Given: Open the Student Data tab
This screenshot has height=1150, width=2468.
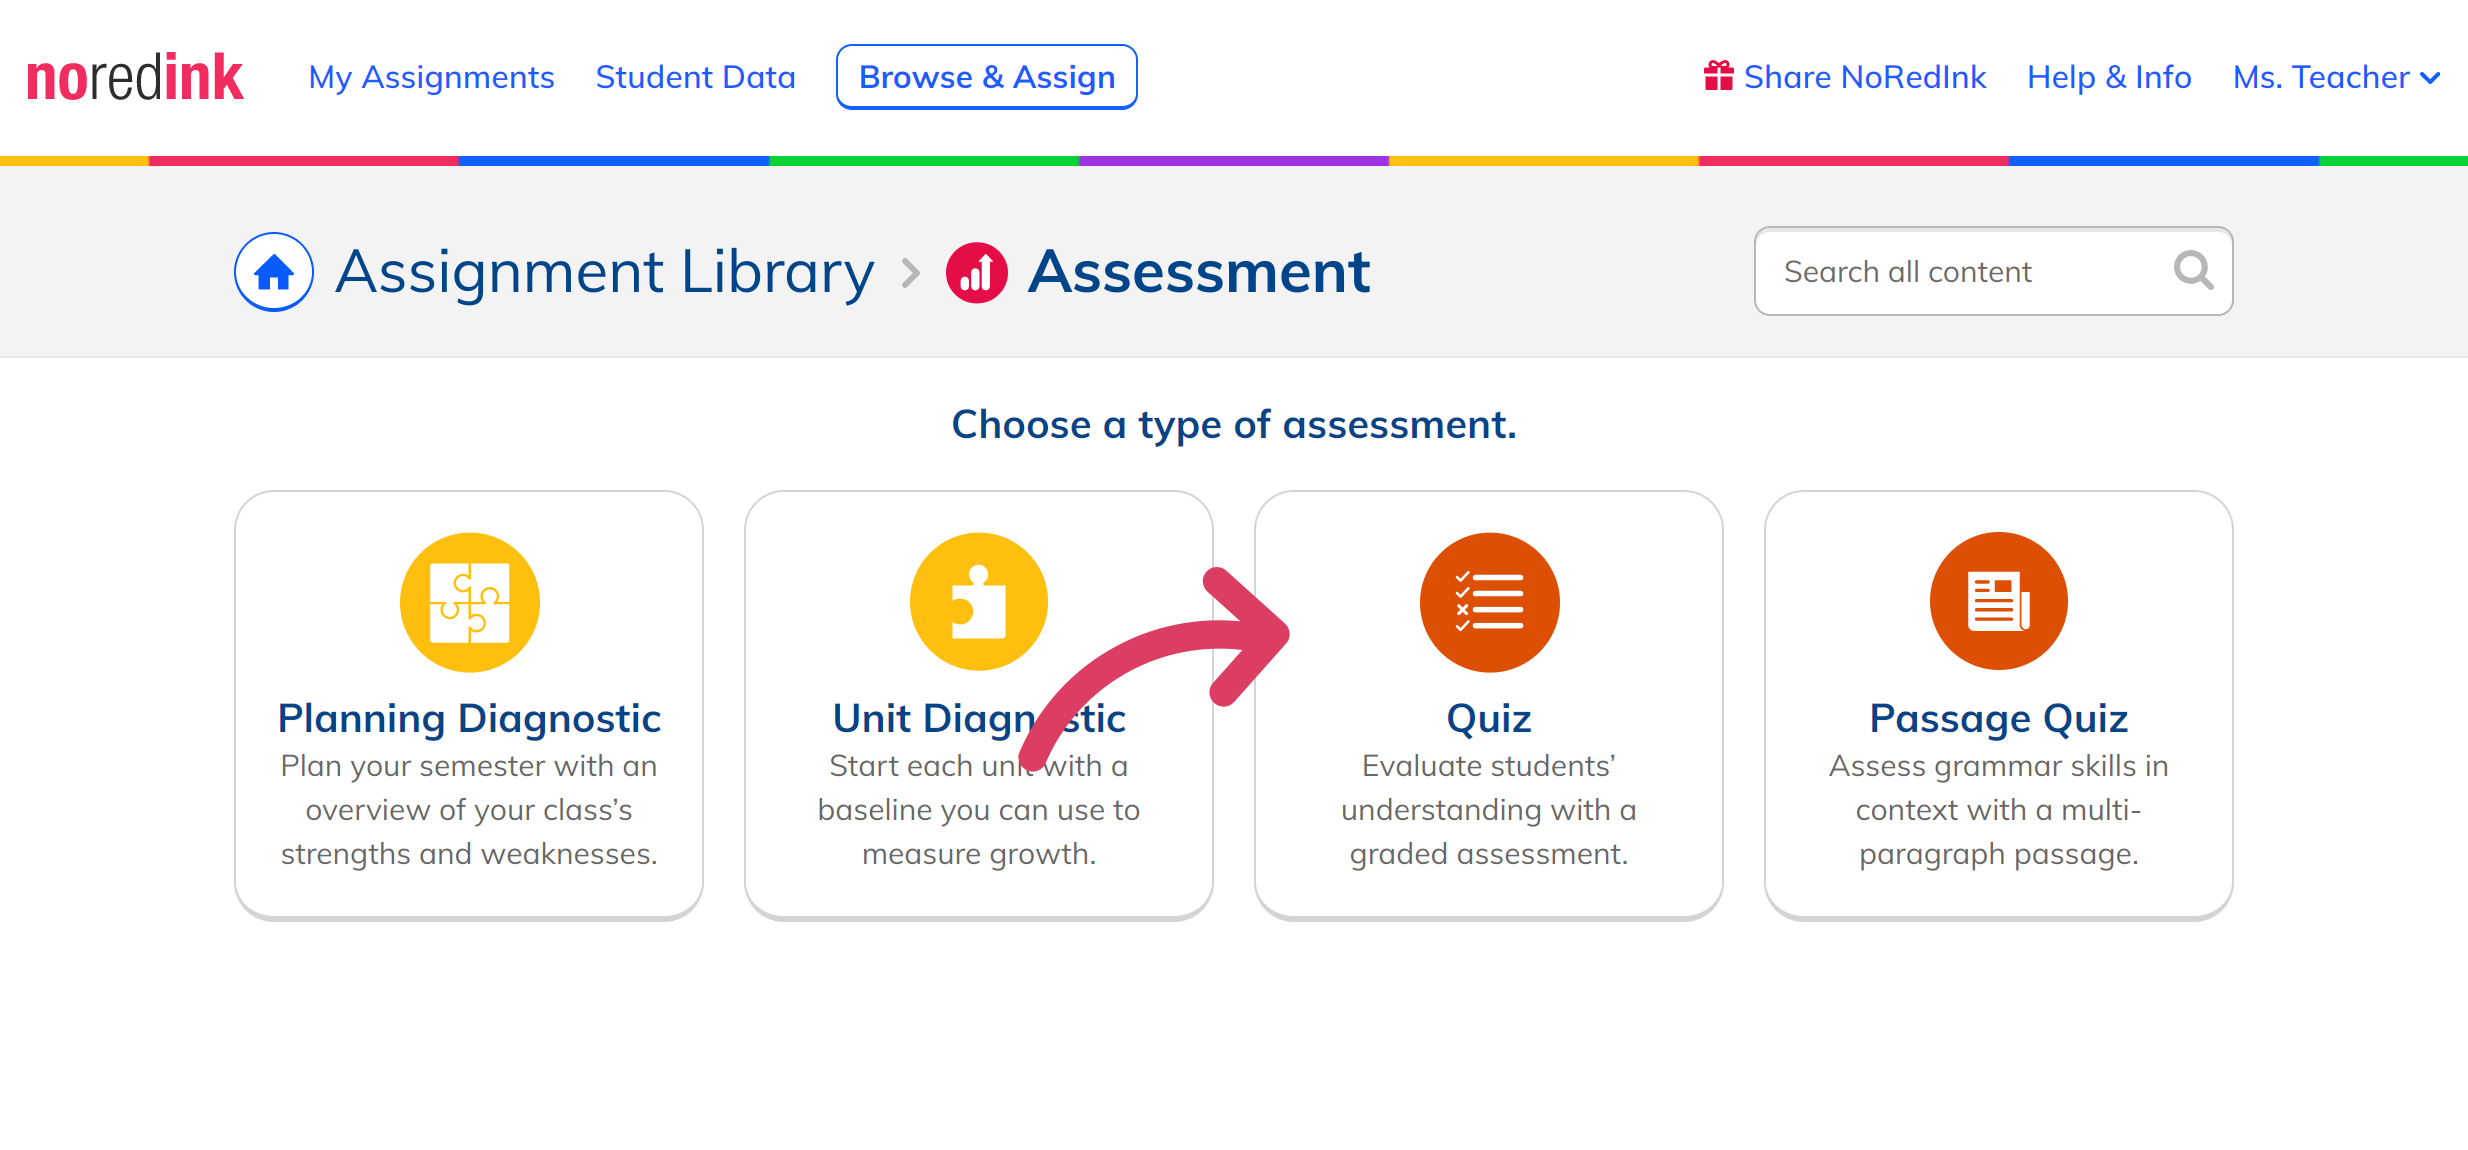Looking at the screenshot, I should (695, 77).
